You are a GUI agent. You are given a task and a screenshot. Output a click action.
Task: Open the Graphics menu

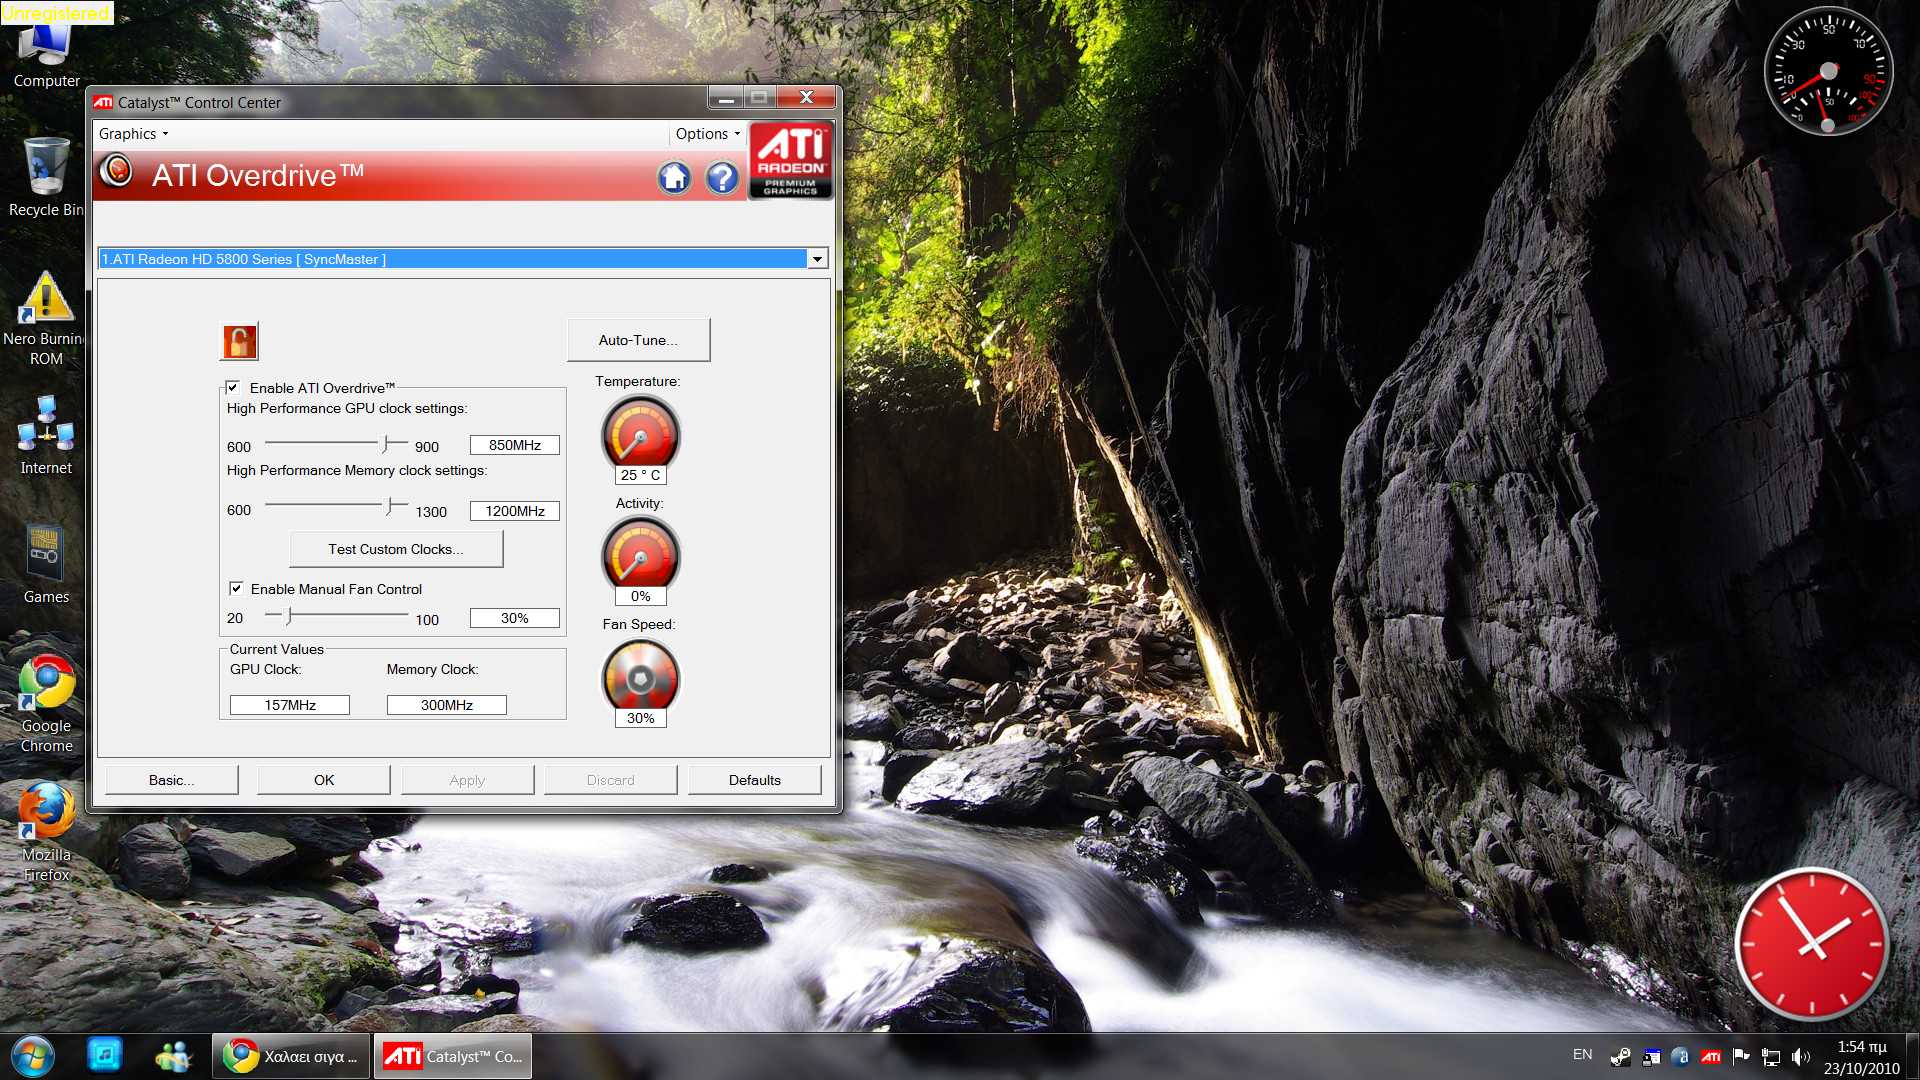(133, 134)
